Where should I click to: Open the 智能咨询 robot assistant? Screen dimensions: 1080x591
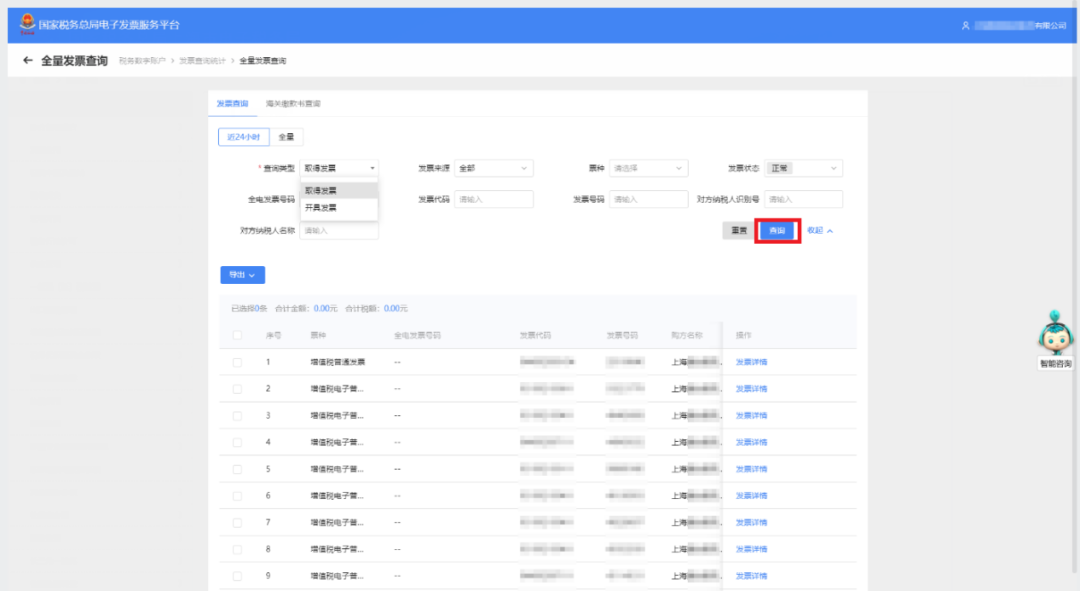tap(1055, 340)
